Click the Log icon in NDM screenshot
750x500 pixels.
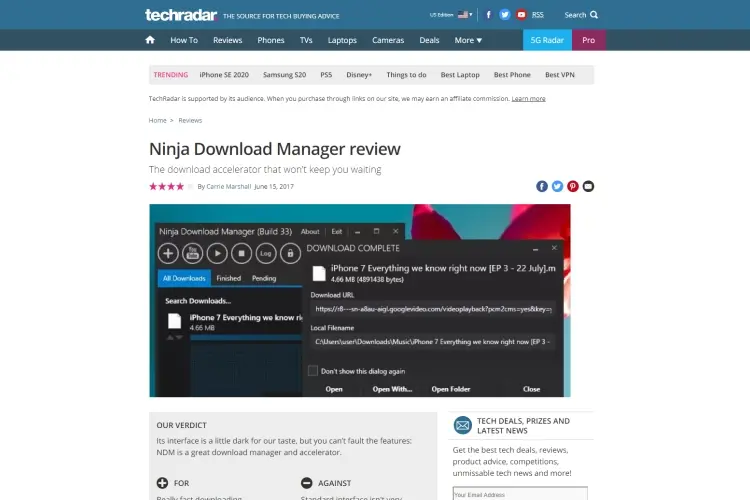pos(266,253)
